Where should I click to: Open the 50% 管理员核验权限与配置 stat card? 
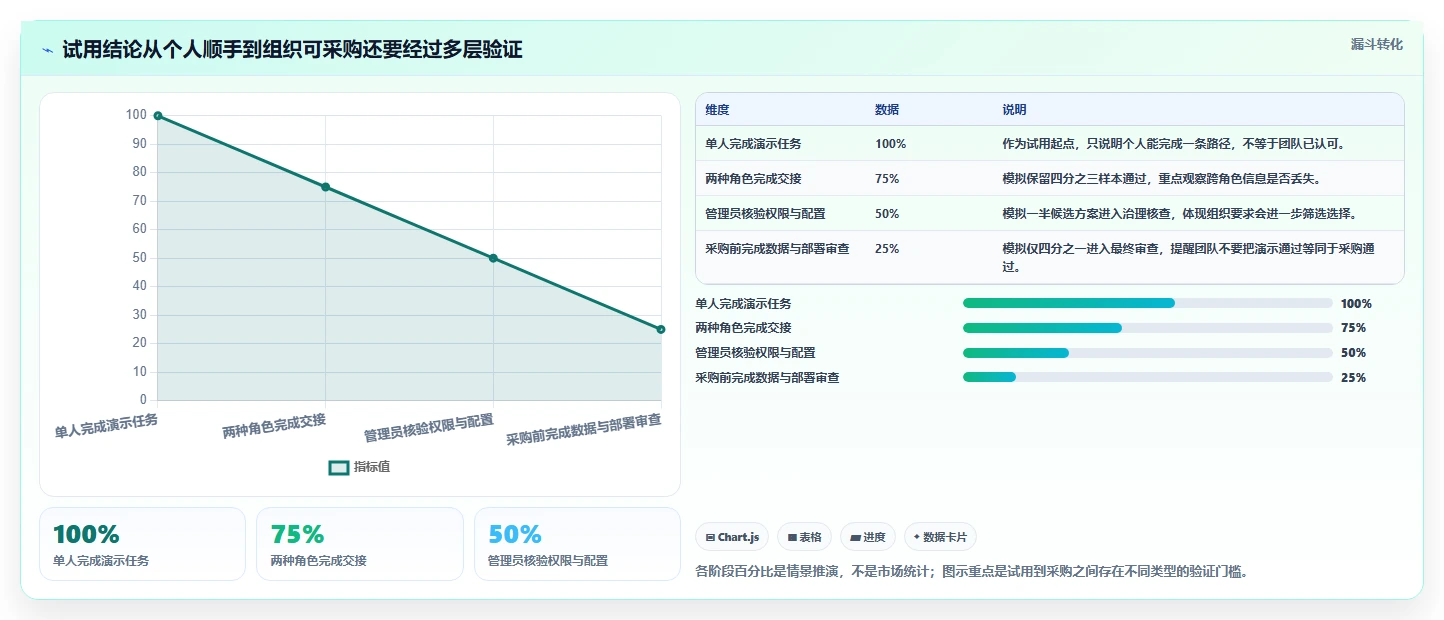577,544
